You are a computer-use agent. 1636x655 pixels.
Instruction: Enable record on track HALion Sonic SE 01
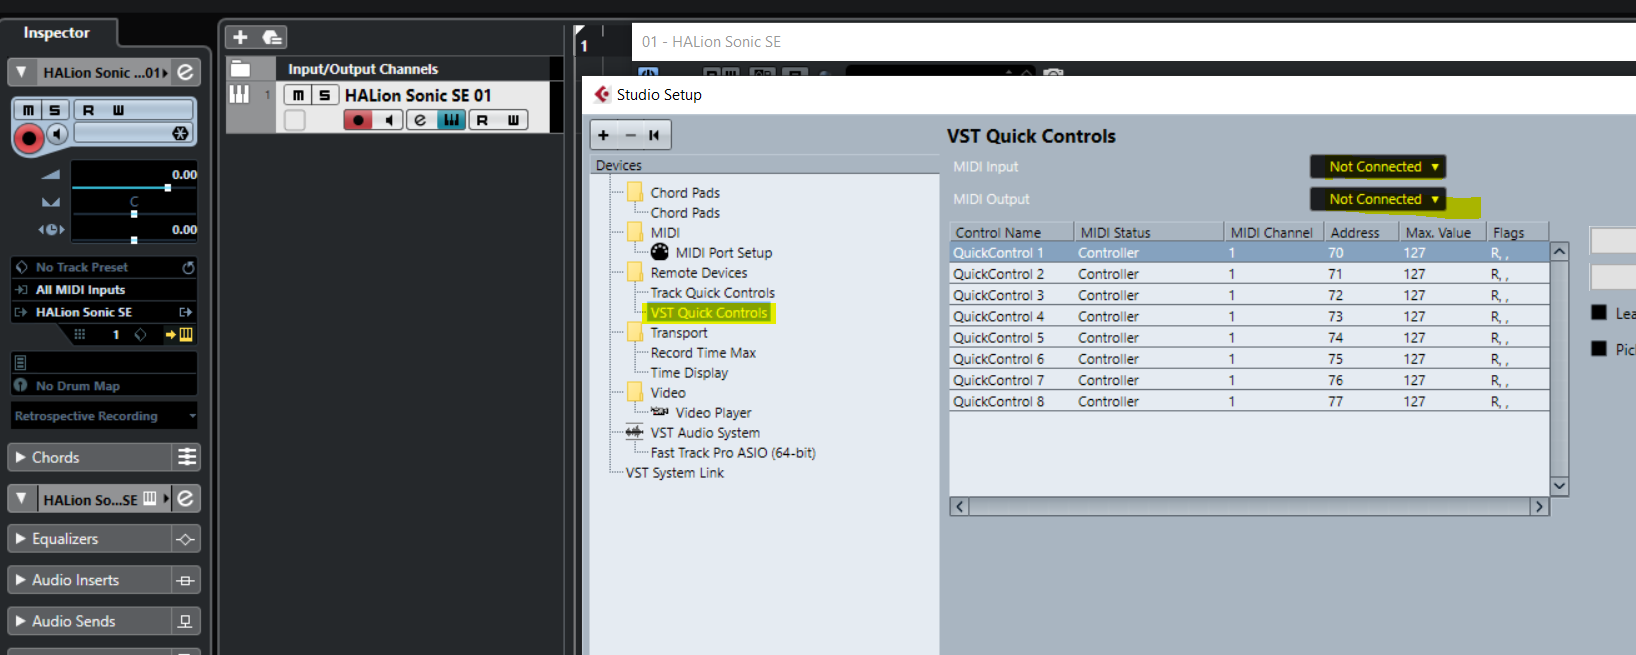tap(358, 120)
